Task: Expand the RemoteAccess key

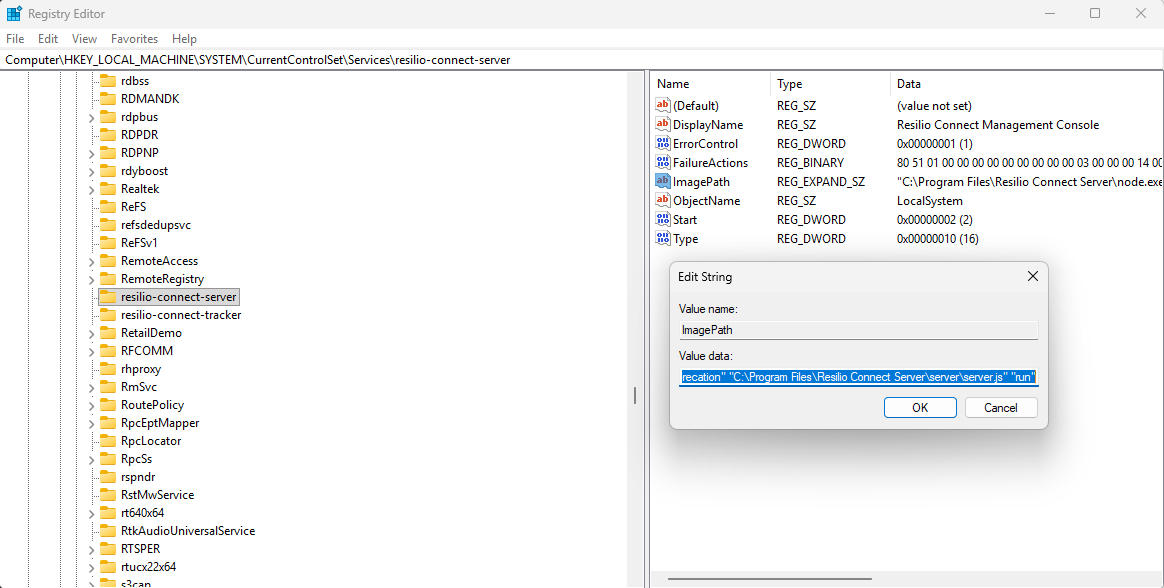Action: coord(91,261)
